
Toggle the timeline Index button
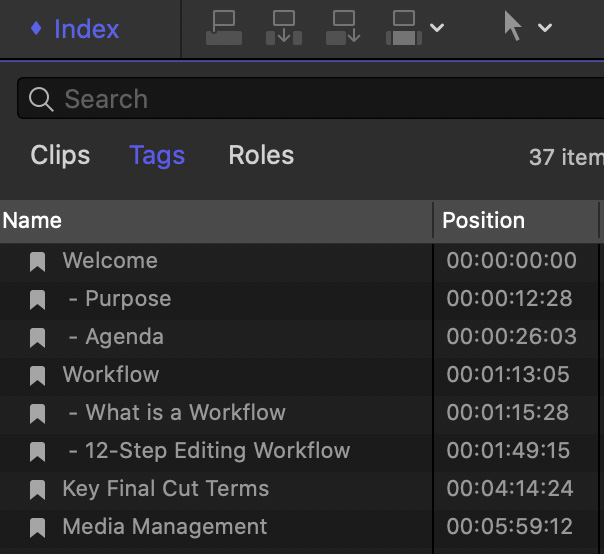pos(76,29)
